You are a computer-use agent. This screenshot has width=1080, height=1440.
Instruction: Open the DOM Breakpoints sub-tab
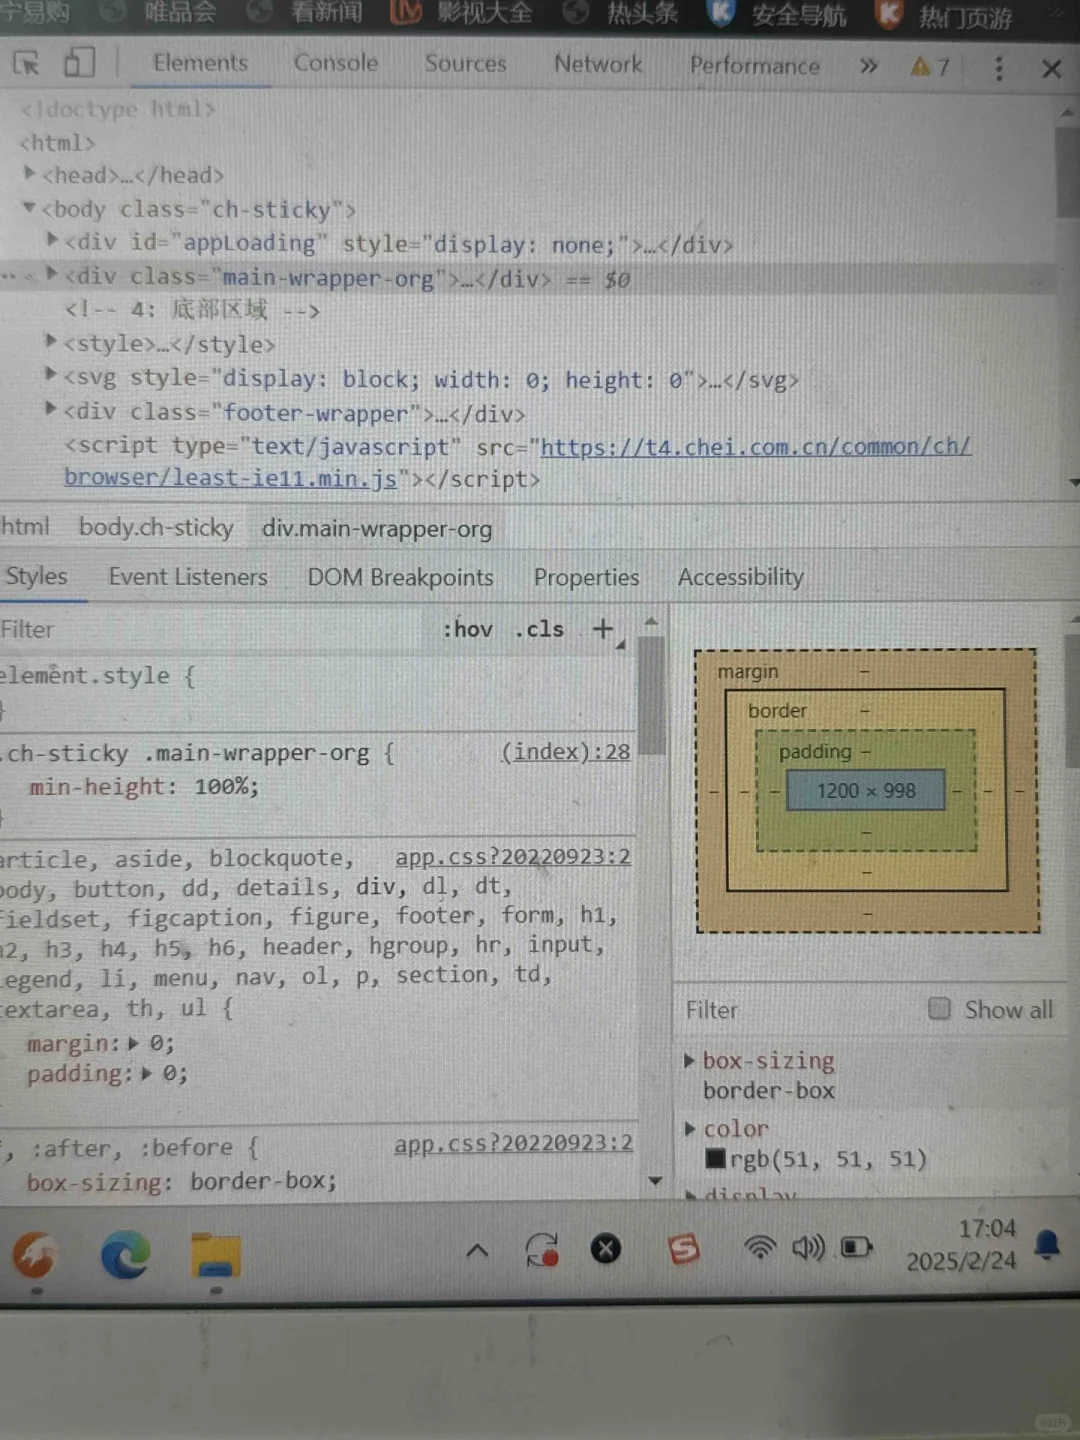click(x=400, y=577)
